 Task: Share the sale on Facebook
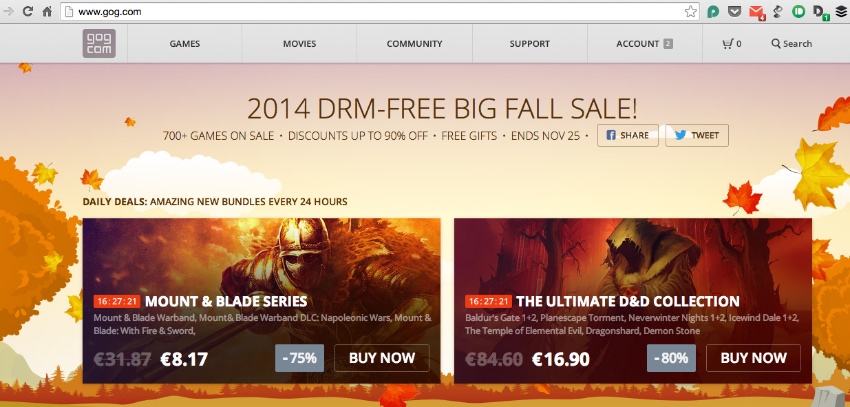point(628,135)
